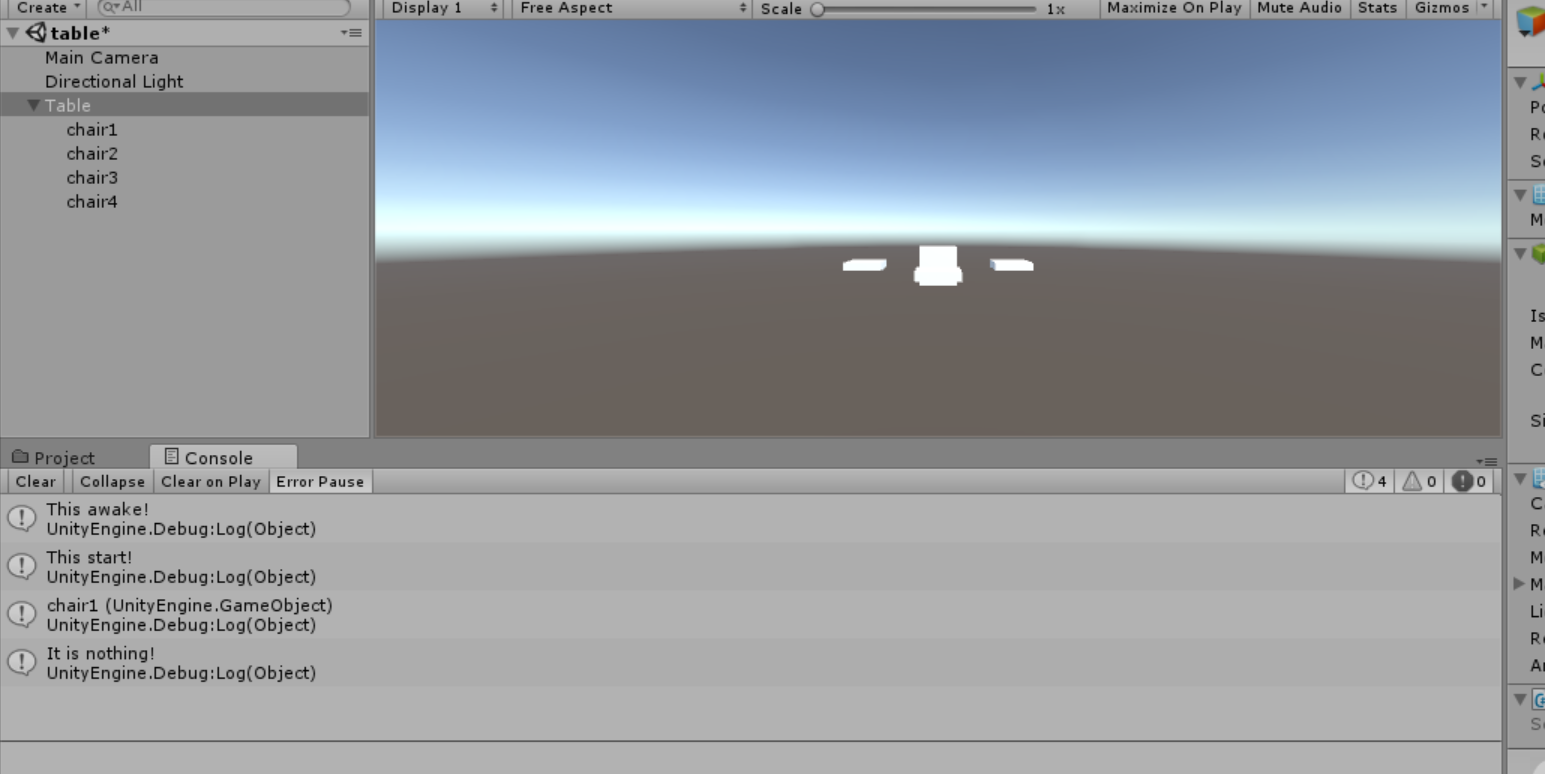
Task: Click the Scale slider handle
Action: (817, 9)
